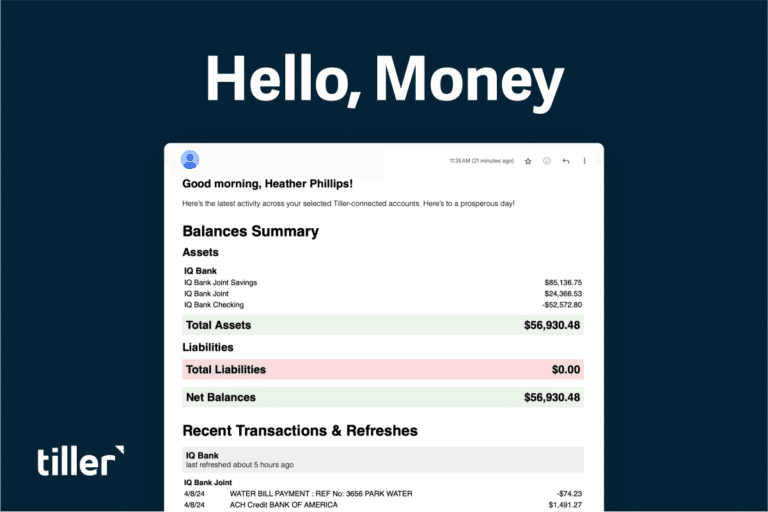Click the 'Assets' subheading
Image resolution: width=768 pixels, height=512 pixels.
coord(200,252)
